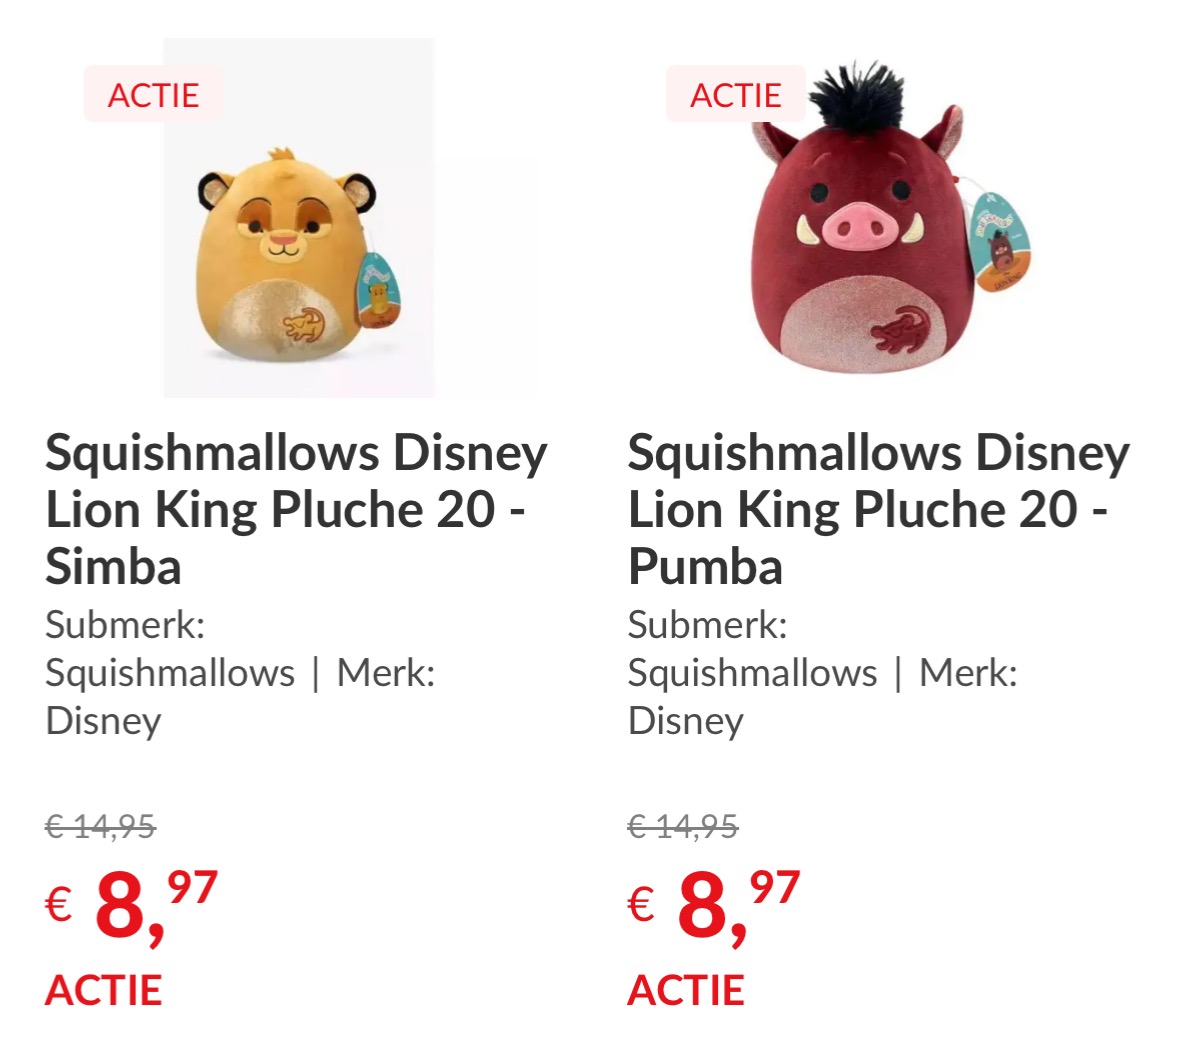This screenshot has height=1042, width=1179.
Task: Select Simba's crossed-out € 14,95 price
Action: (100, 827)
